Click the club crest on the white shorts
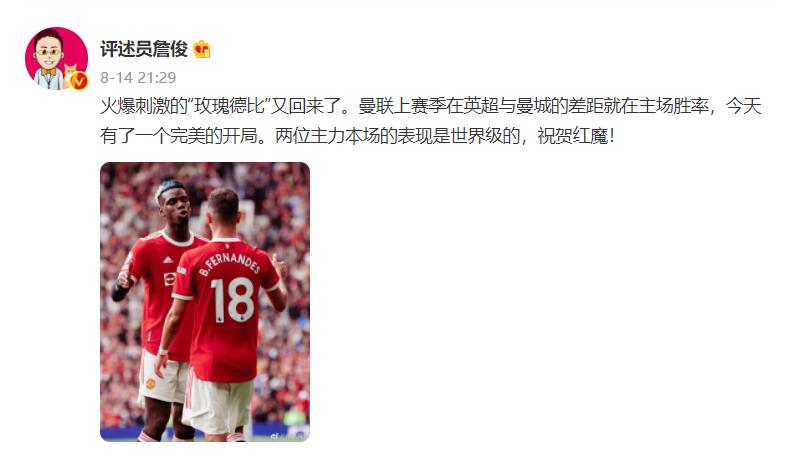 click(150, 382)
